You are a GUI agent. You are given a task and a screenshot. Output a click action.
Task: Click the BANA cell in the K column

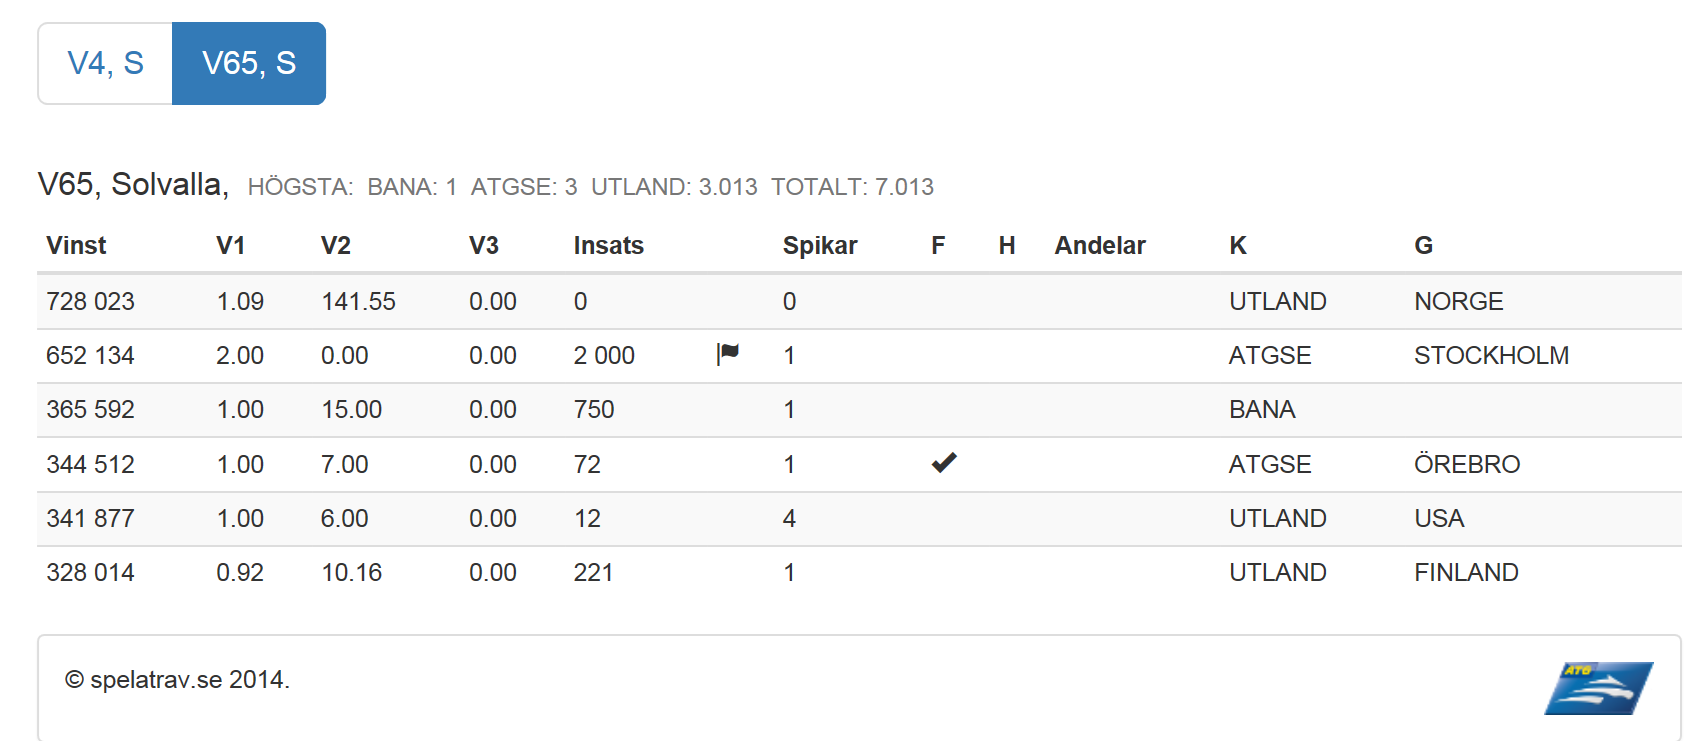click(1262, 409)
